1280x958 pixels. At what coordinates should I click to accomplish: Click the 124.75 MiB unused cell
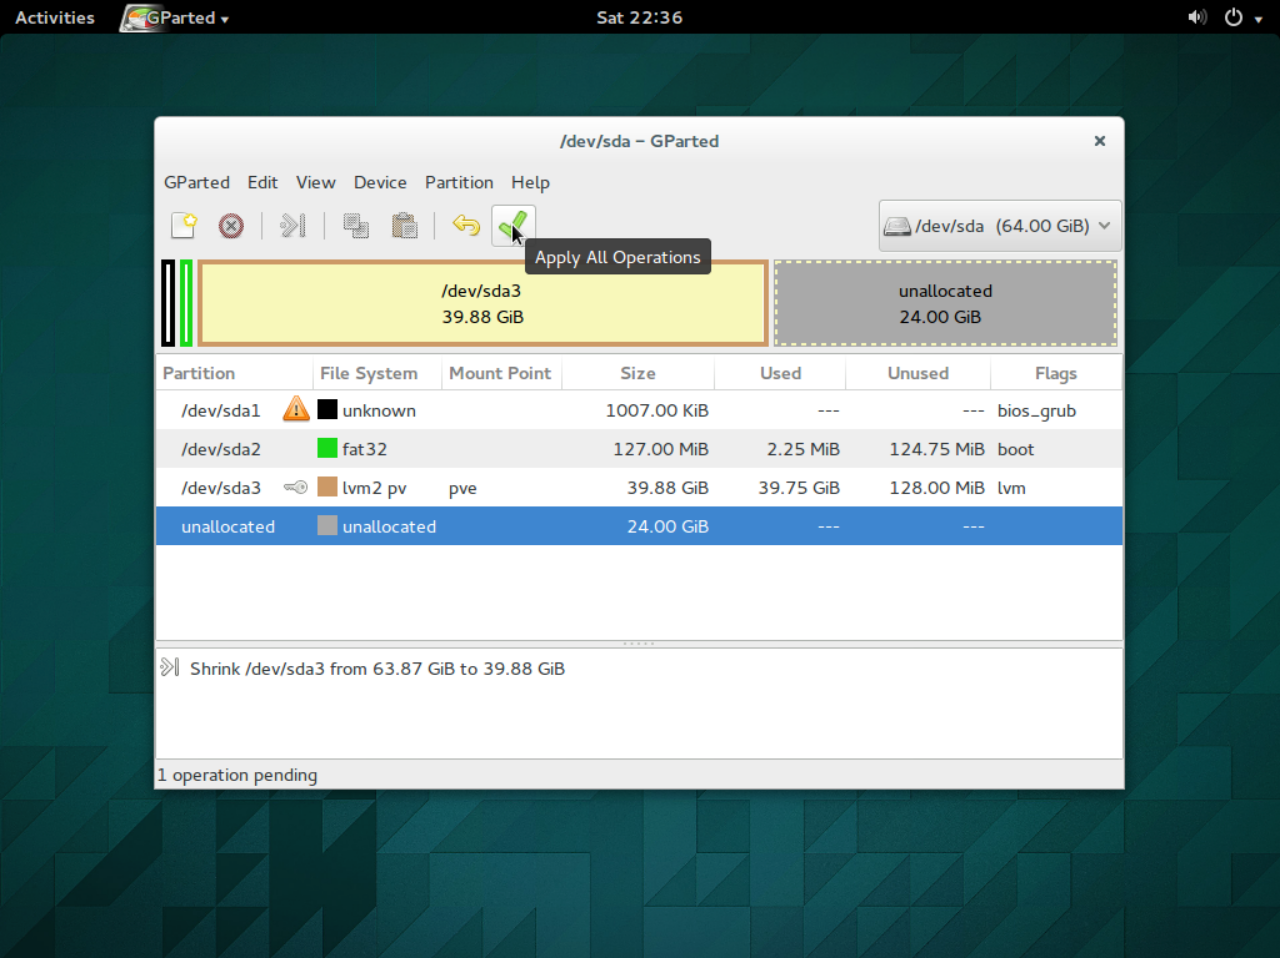tap(937, 449)
